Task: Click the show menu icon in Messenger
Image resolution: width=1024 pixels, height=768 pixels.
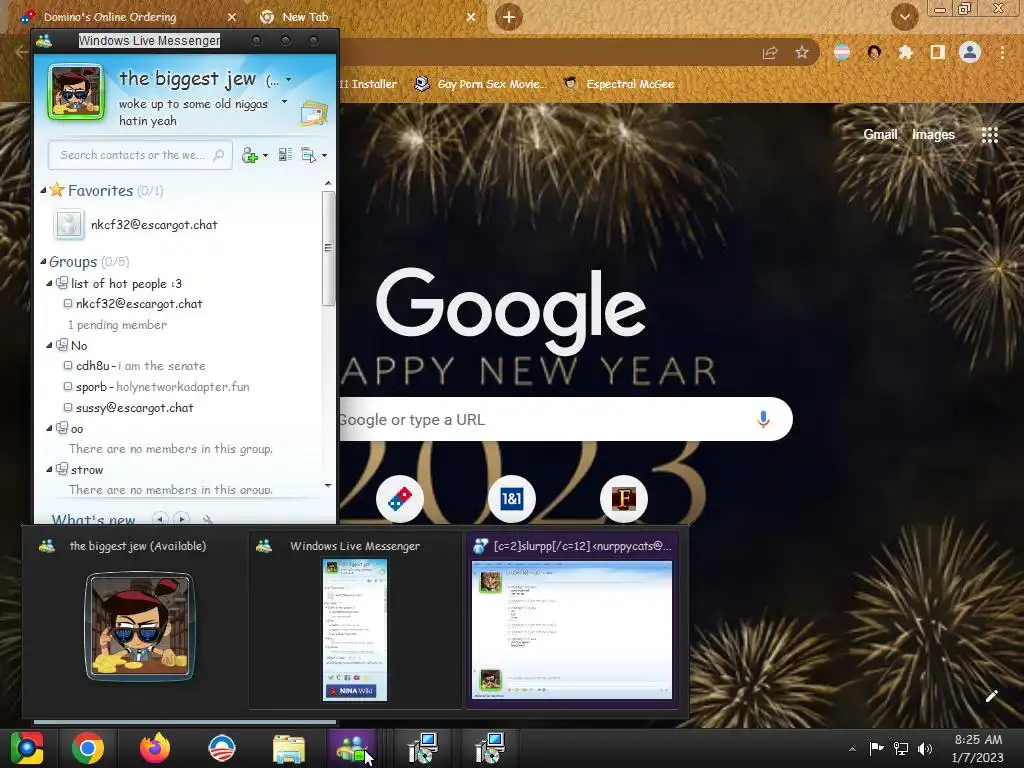Action: pos(308,155)
